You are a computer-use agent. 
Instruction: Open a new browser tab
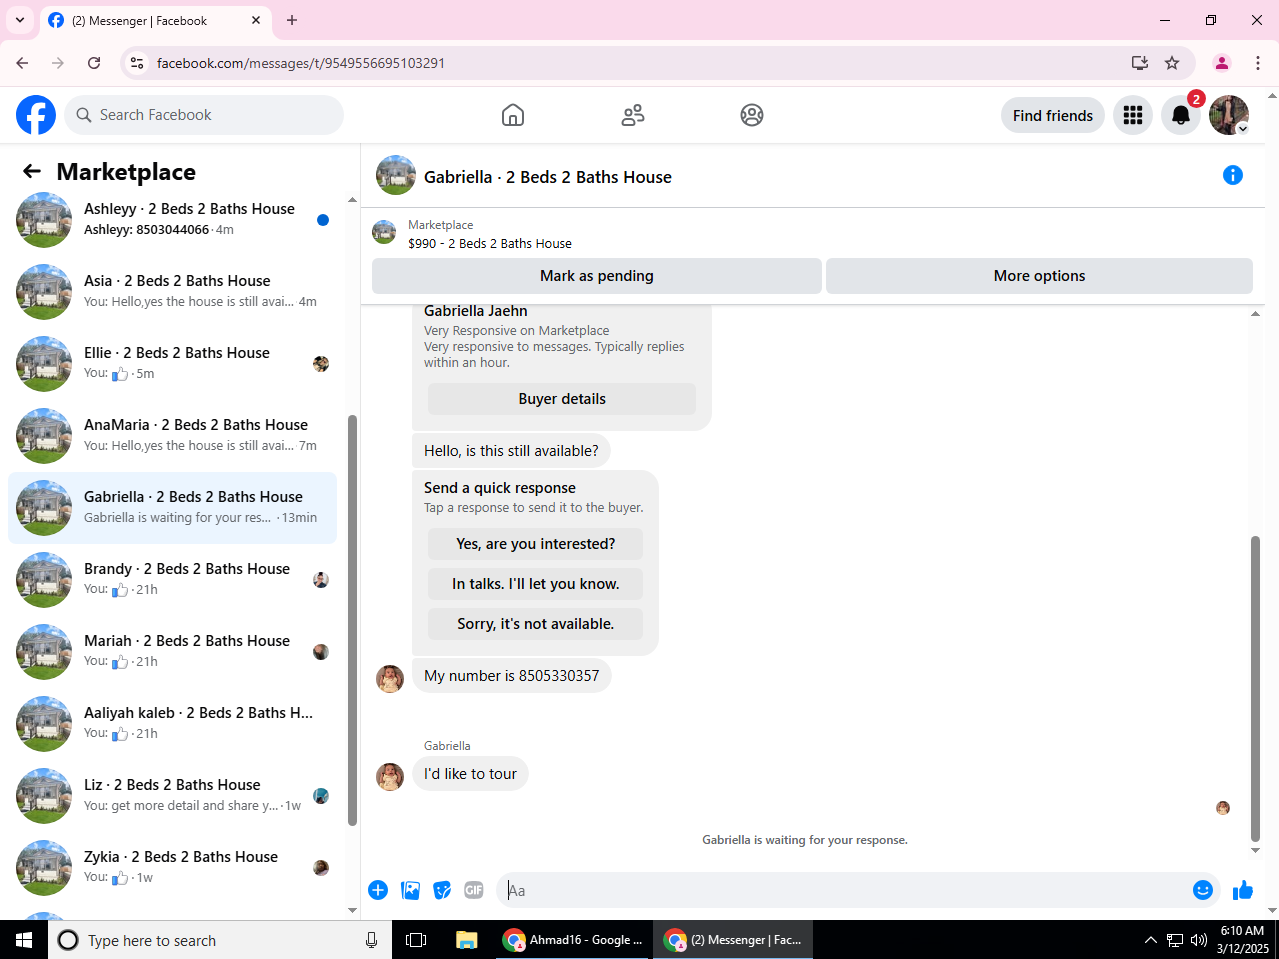coord(292,20)
